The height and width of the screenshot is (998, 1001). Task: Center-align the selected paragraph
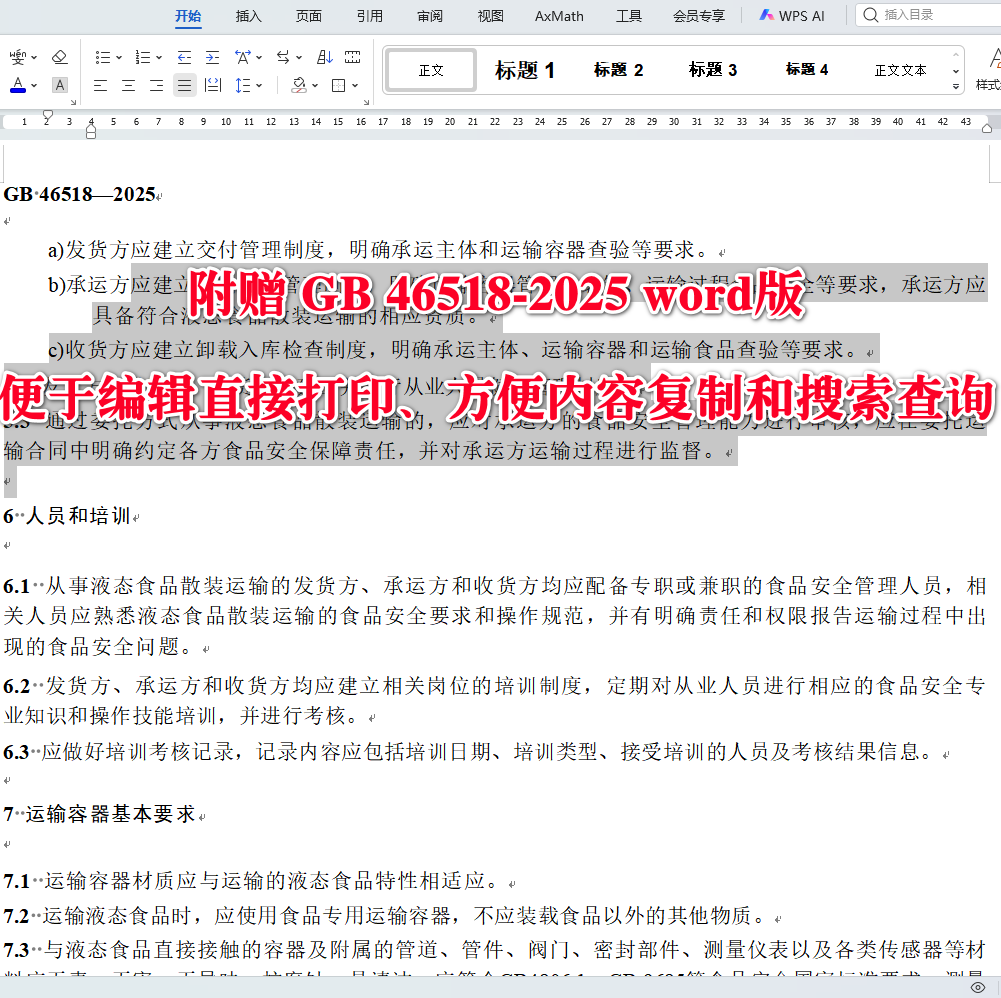[128, 85]
